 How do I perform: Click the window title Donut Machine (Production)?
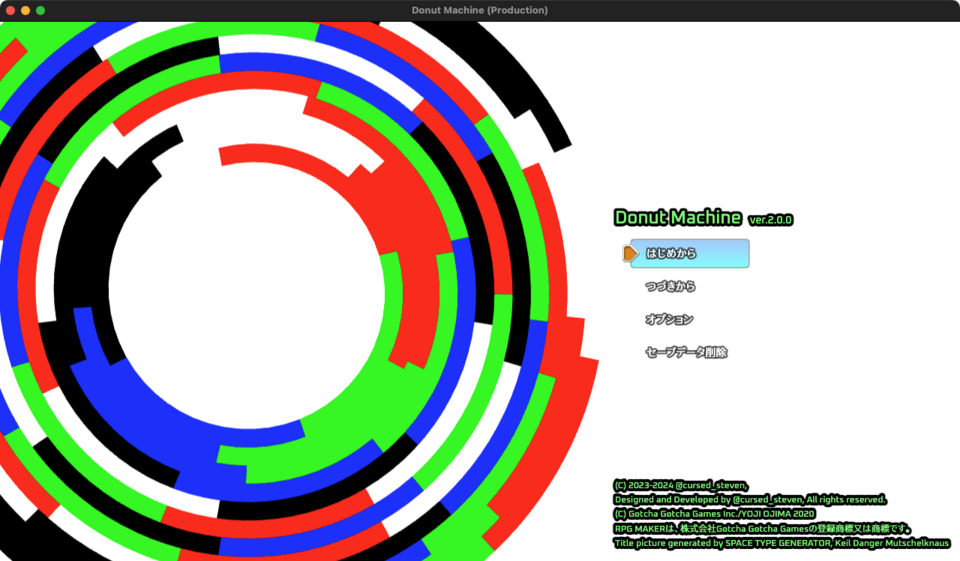coord(480,10)
